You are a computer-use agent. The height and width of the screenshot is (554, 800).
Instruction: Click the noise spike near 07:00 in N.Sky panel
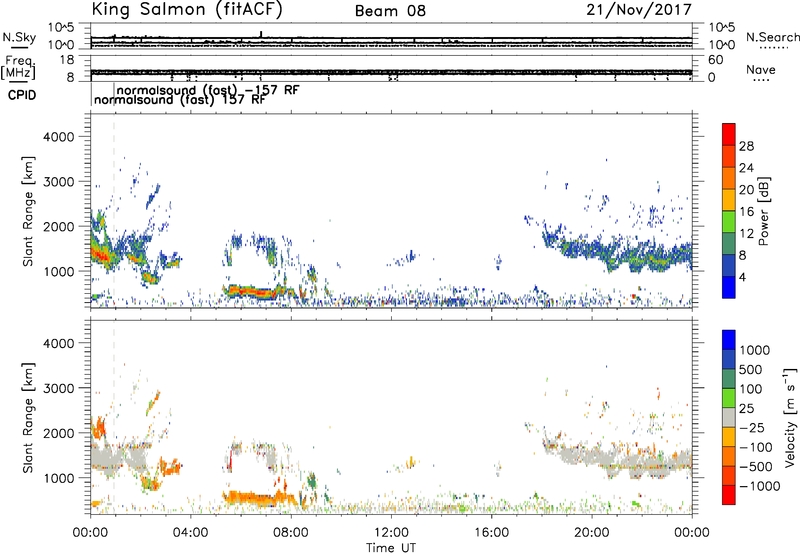[261, 34]
